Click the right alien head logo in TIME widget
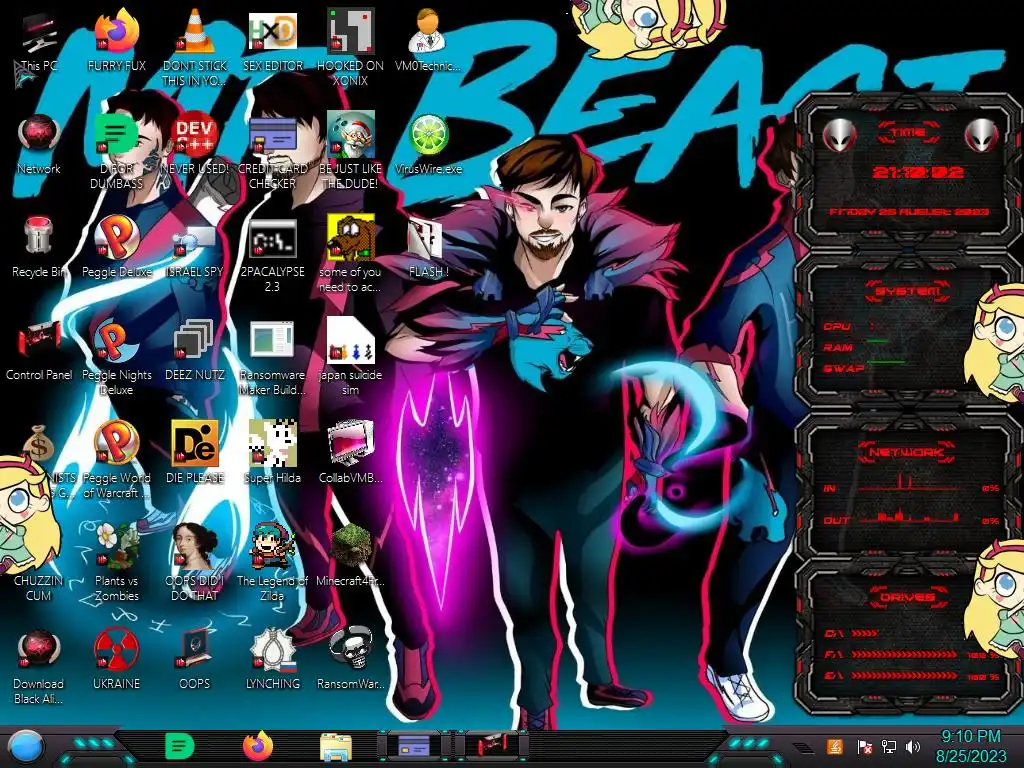This screenshot has height=768, width=1024. pos(981,135)
